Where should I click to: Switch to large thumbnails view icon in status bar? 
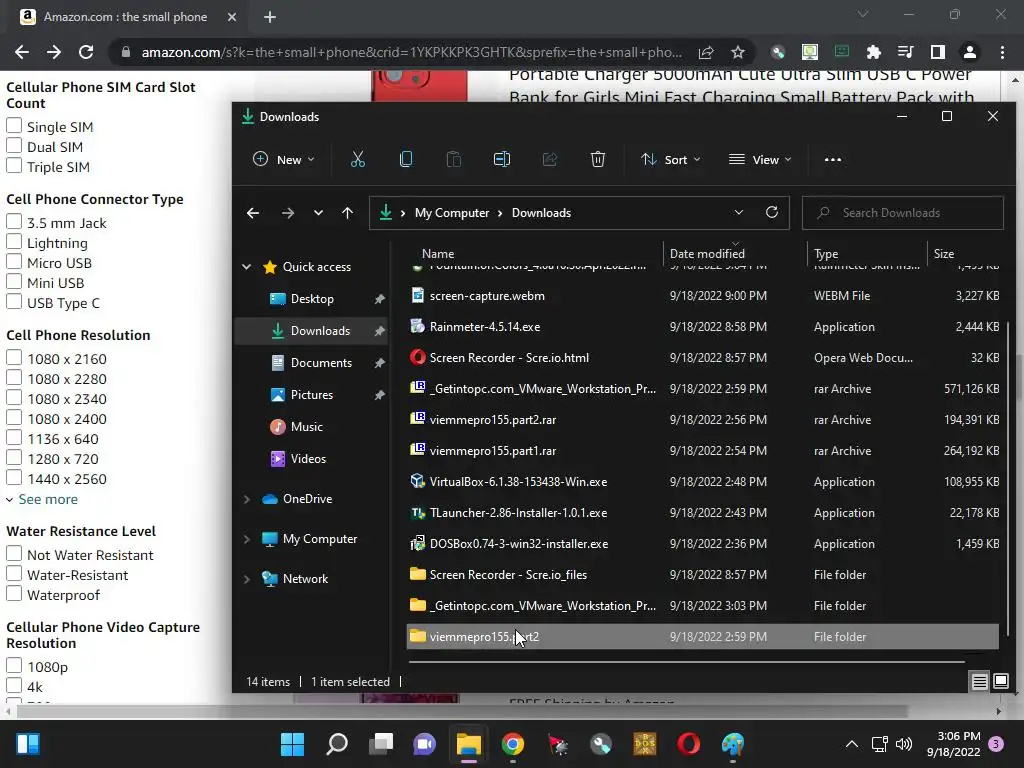point(1000,682)
